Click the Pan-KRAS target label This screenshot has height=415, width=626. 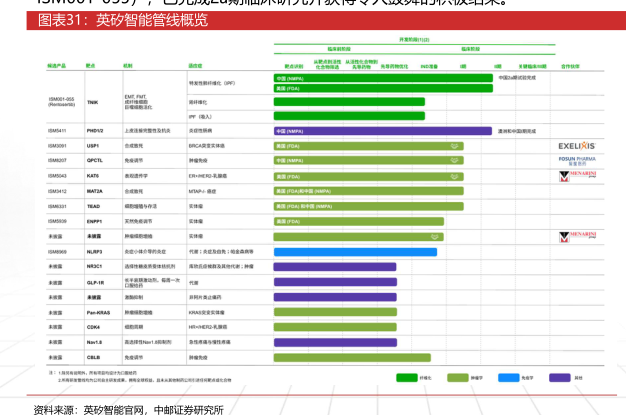pyautogui.click(x=96, y=312)
